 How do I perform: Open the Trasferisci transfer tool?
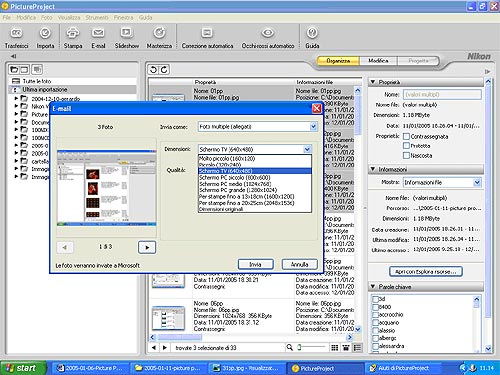pos(16,38)
